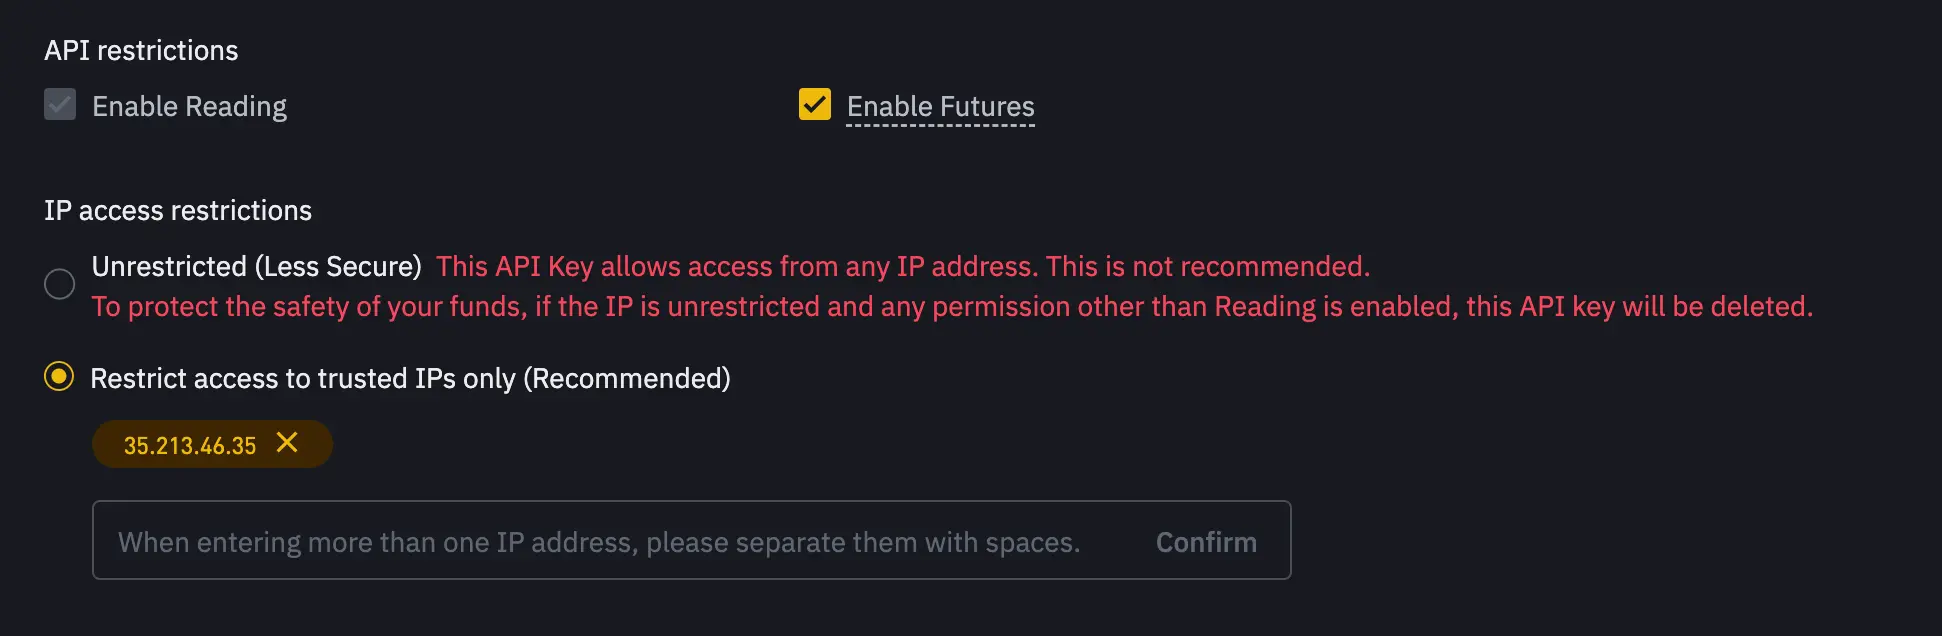Click the IP access restrictions heading
Screen dimensions: 1942x636
coord(178,210)
